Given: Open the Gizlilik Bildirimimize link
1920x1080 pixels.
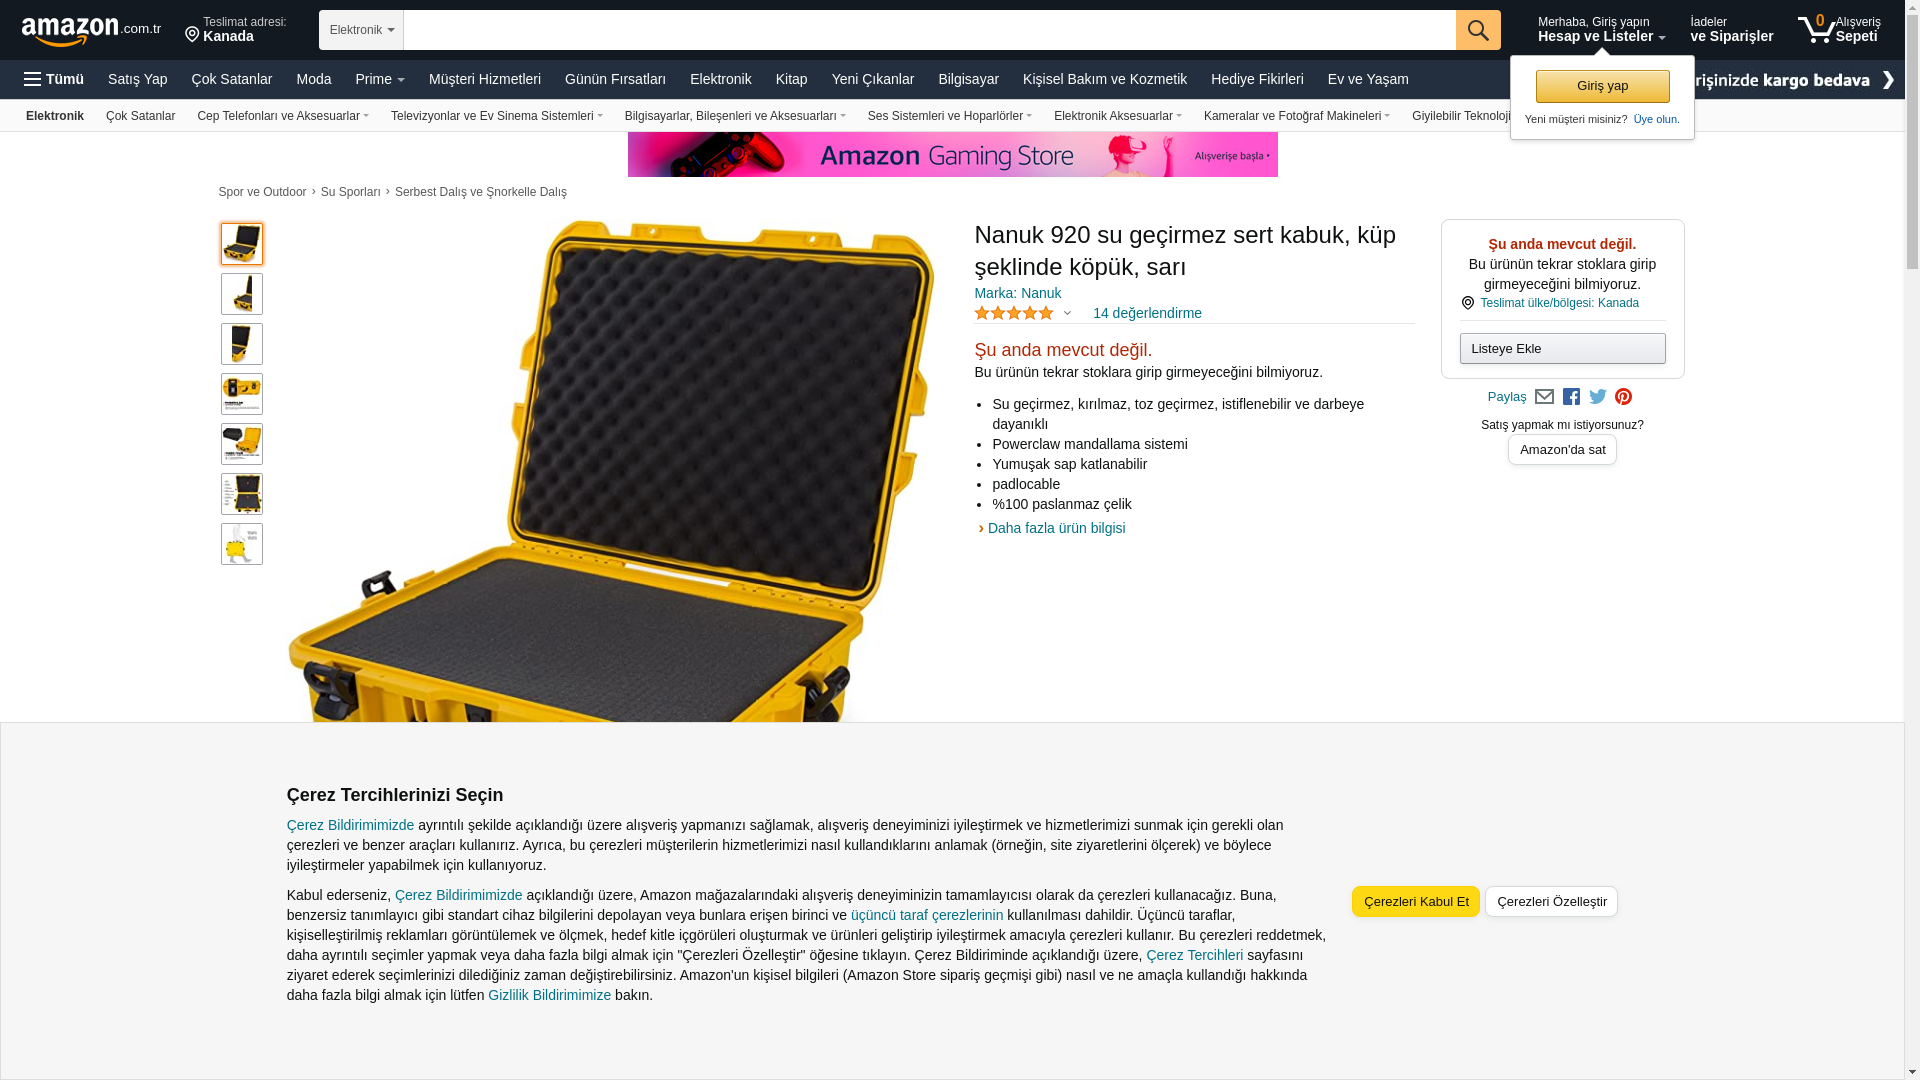Looking at the screenshot, I should pyautogui.click(x=549, y=995).
